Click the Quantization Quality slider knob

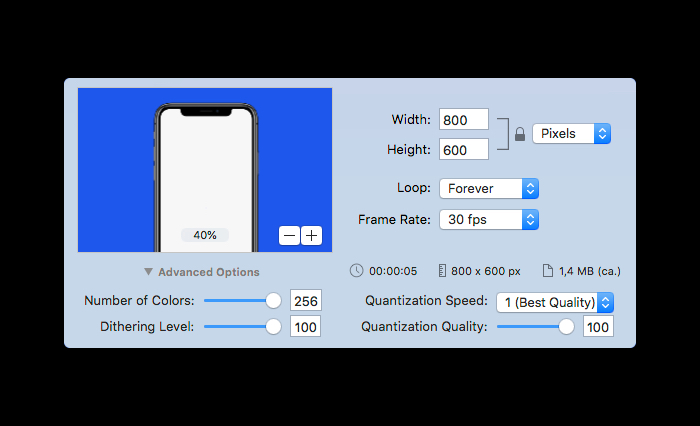click(x=566, y=326)
